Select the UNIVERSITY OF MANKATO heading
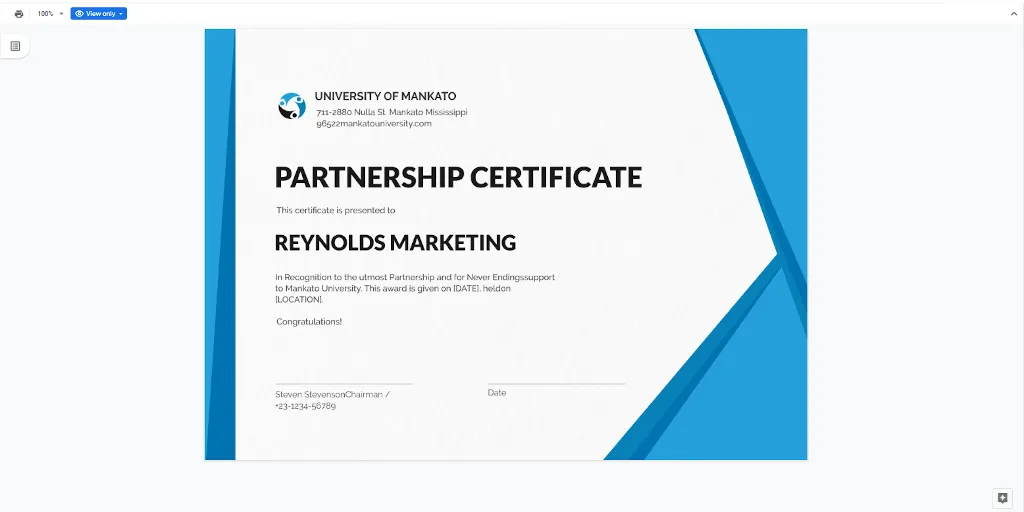Screen dimensions: 1024x512 click(x=385, y=97)
